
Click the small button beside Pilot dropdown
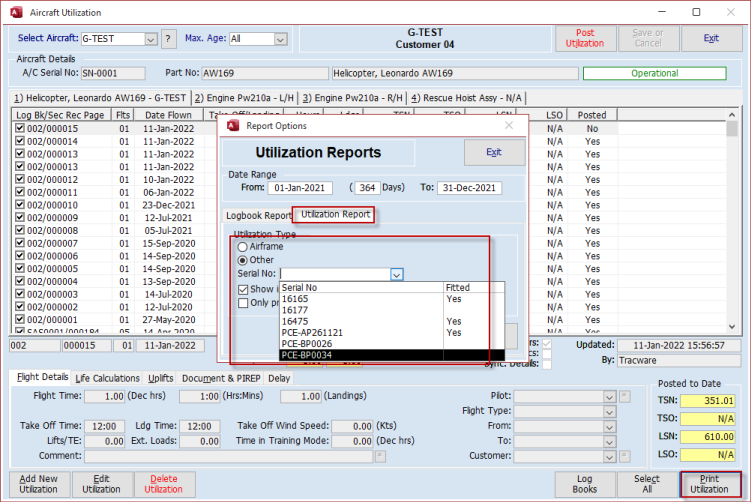(625, 396)
